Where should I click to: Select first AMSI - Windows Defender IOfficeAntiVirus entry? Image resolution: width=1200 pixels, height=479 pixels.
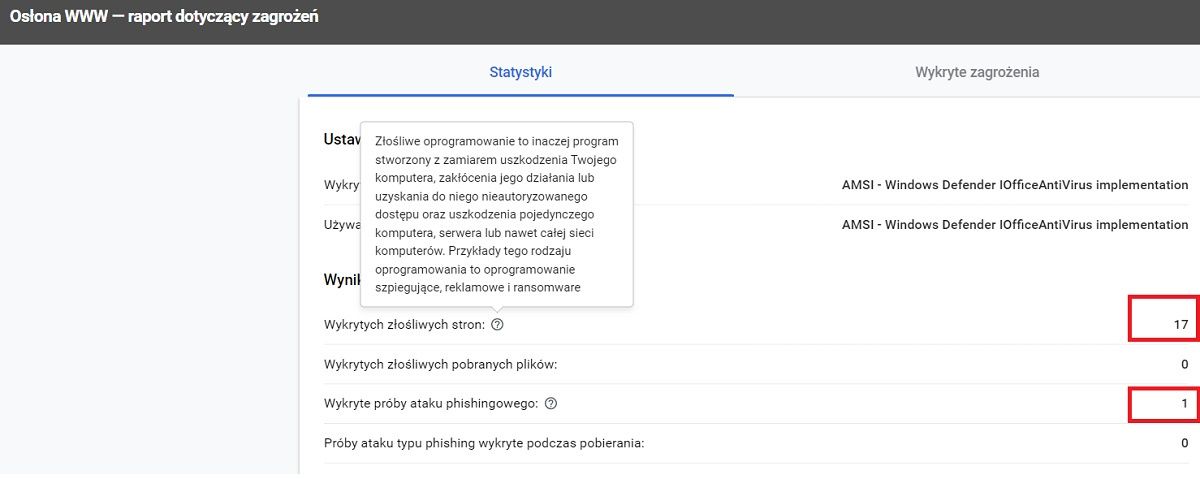pyautogui.click(x=1015, y=185)
